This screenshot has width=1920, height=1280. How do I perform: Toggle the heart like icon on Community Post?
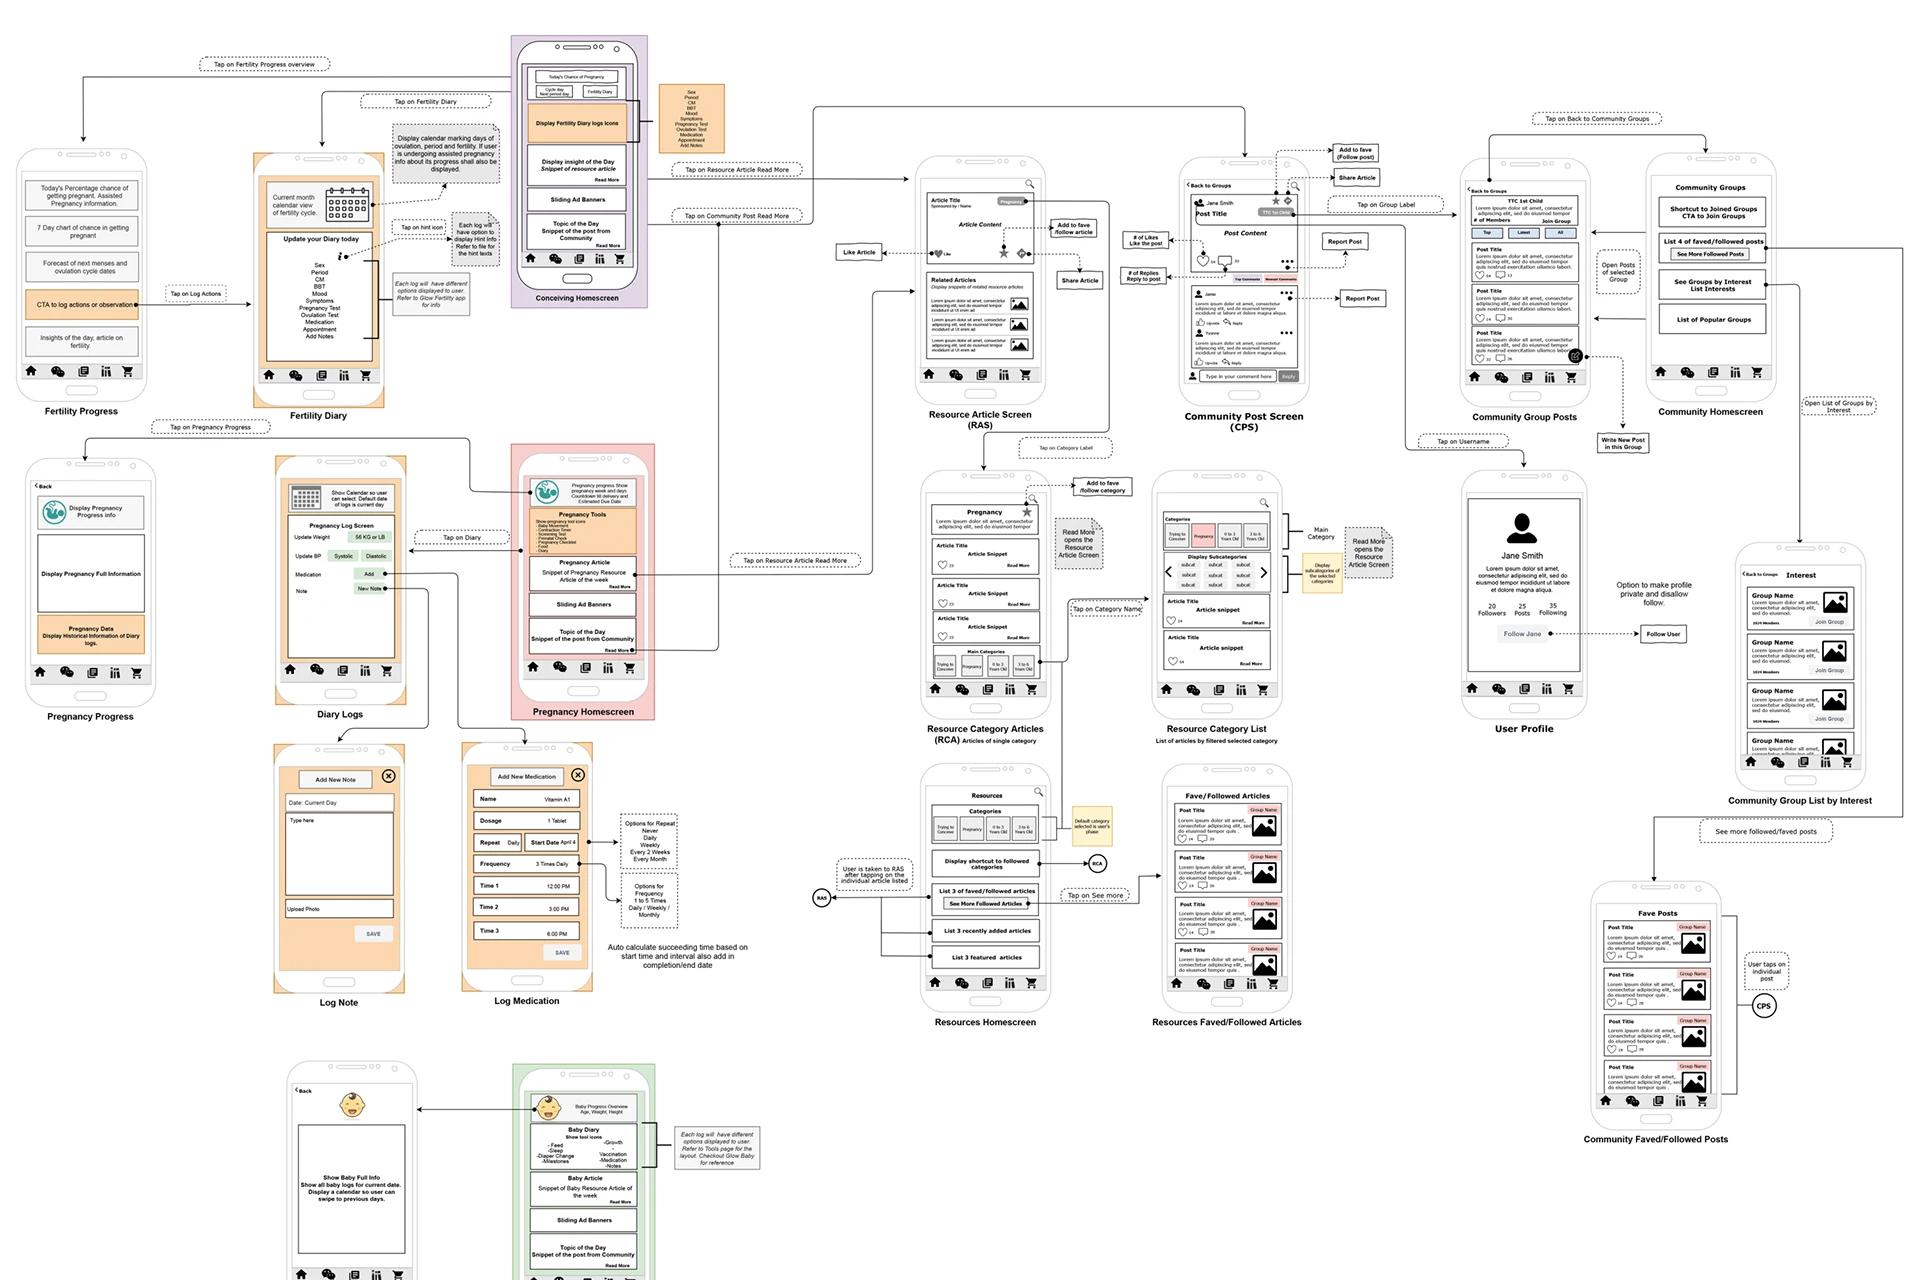(x=1203, y=261)
